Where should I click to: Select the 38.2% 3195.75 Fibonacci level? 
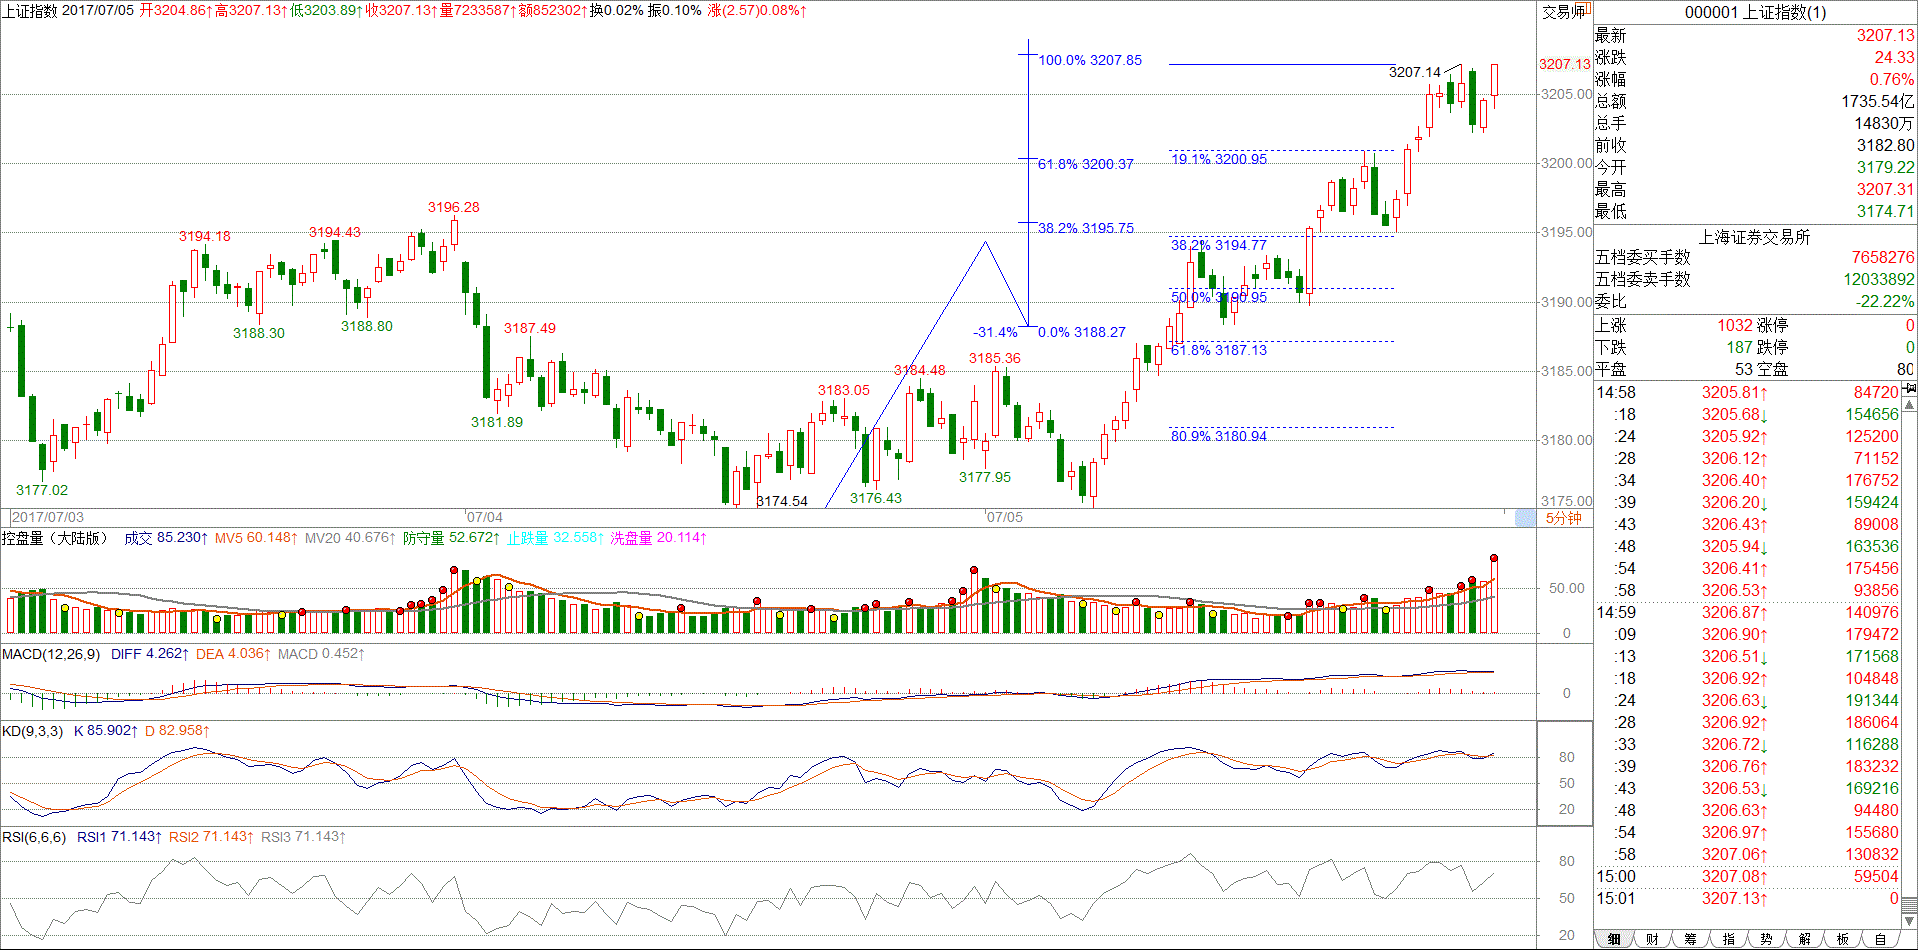(1086, 228)
